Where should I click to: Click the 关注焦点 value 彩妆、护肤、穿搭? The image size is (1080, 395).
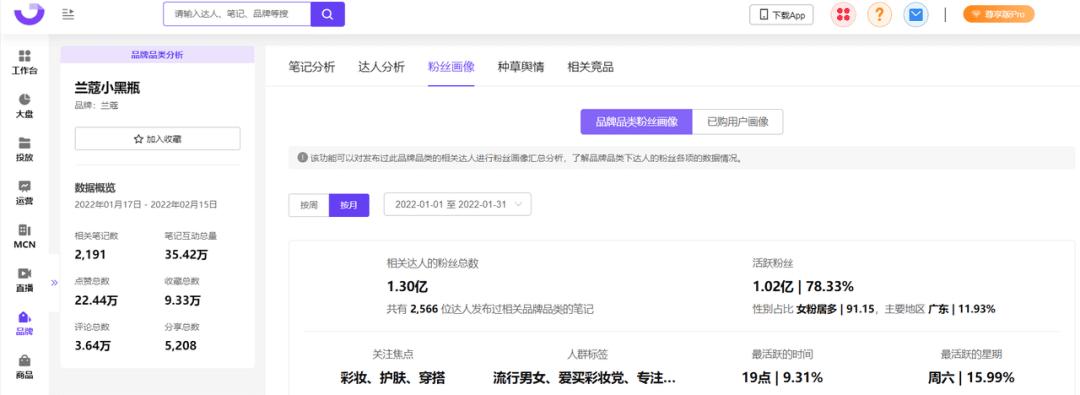click(x=393, y=378)
